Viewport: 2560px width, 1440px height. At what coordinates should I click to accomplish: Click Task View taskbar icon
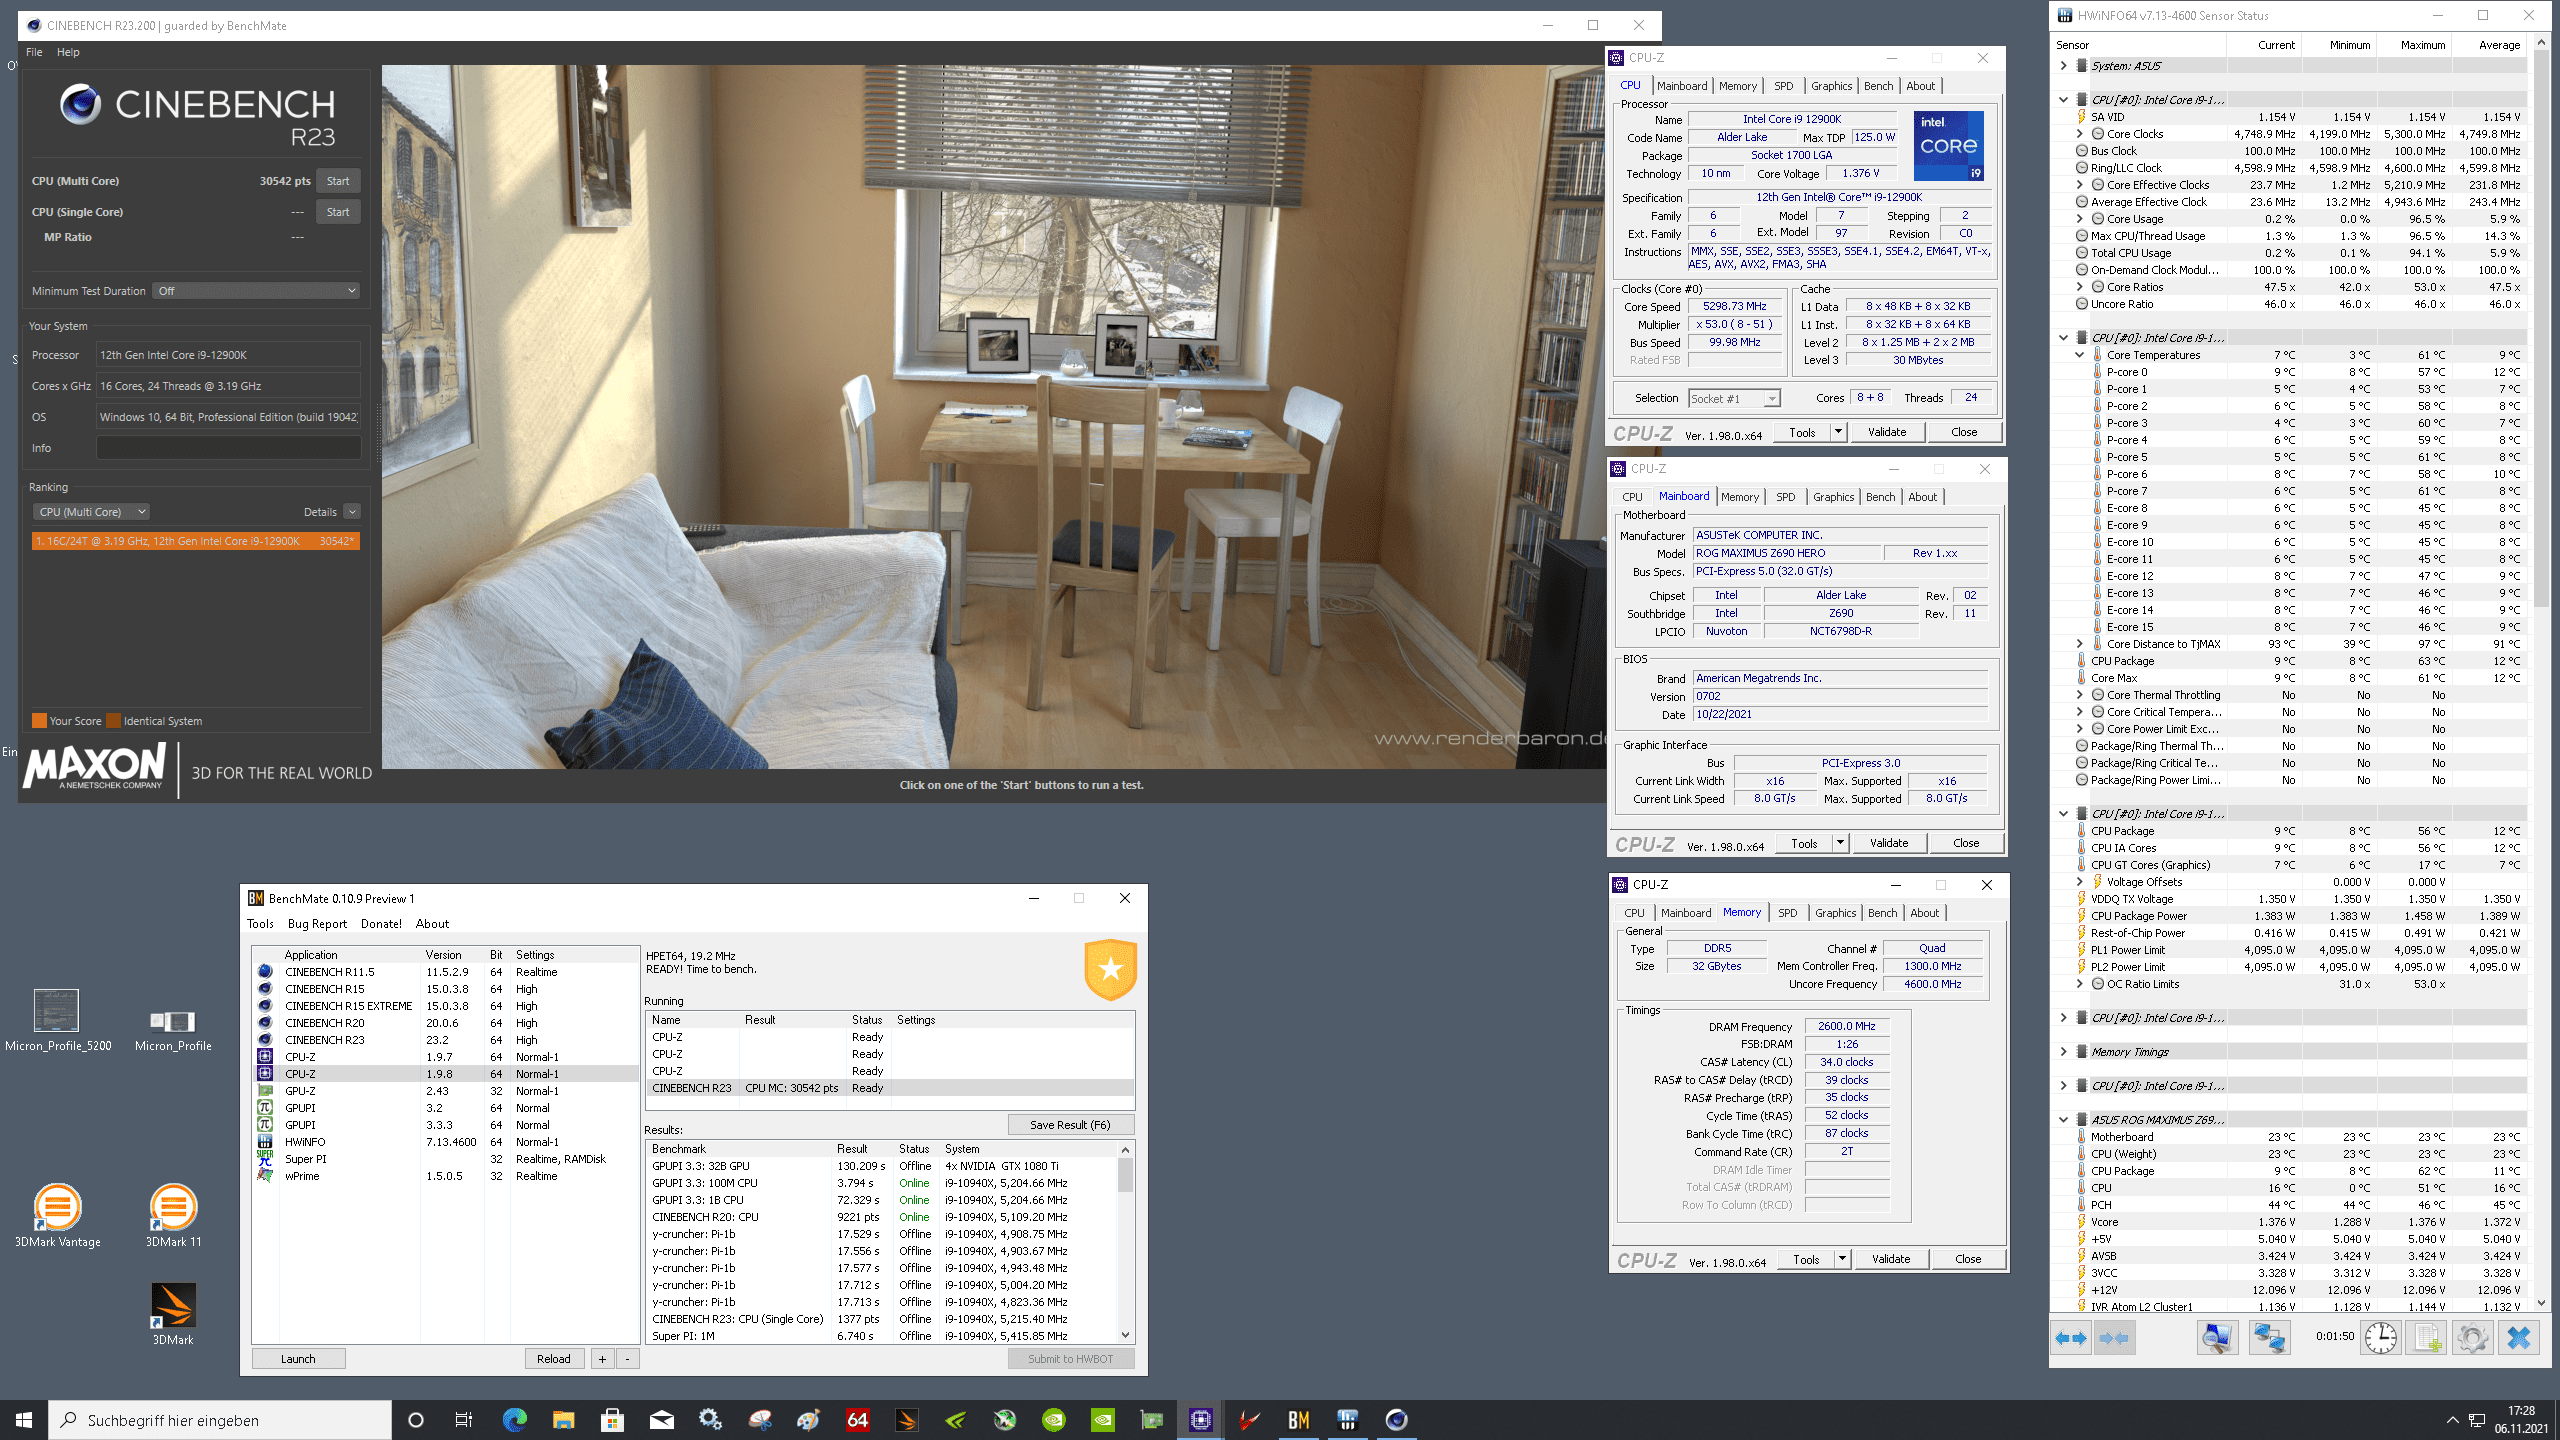pos(464,1420)
